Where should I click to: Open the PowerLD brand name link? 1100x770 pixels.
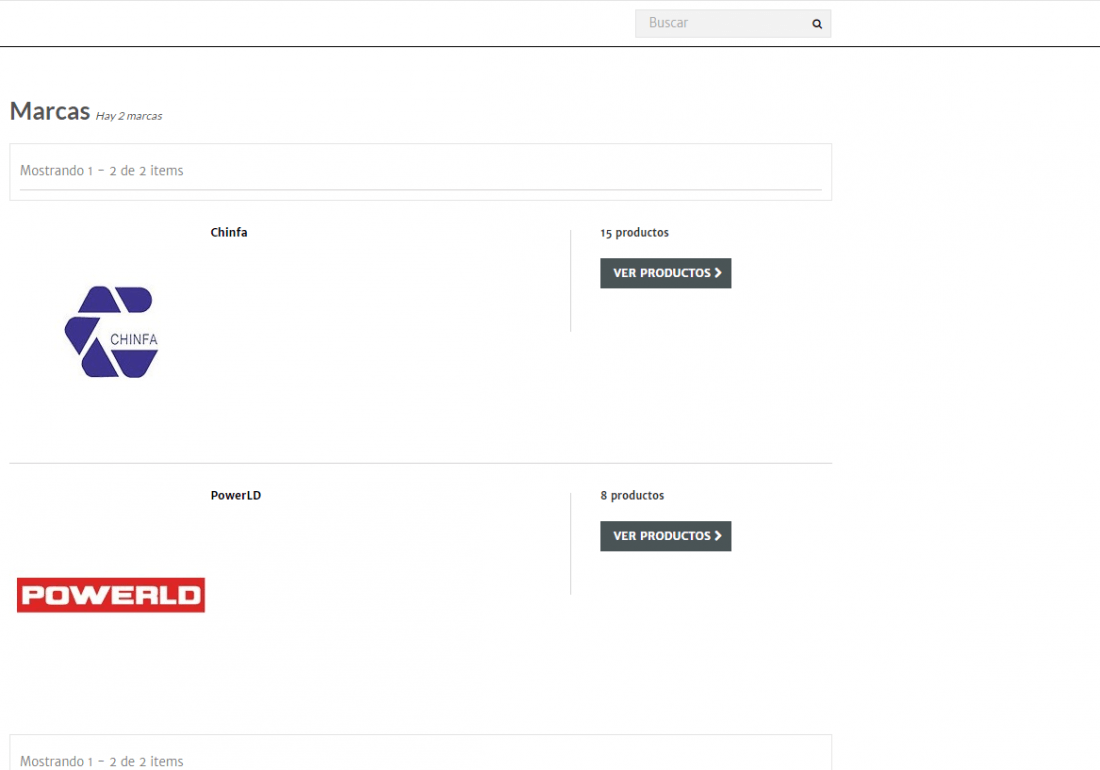pyautogui.click(x=236, y=495)
